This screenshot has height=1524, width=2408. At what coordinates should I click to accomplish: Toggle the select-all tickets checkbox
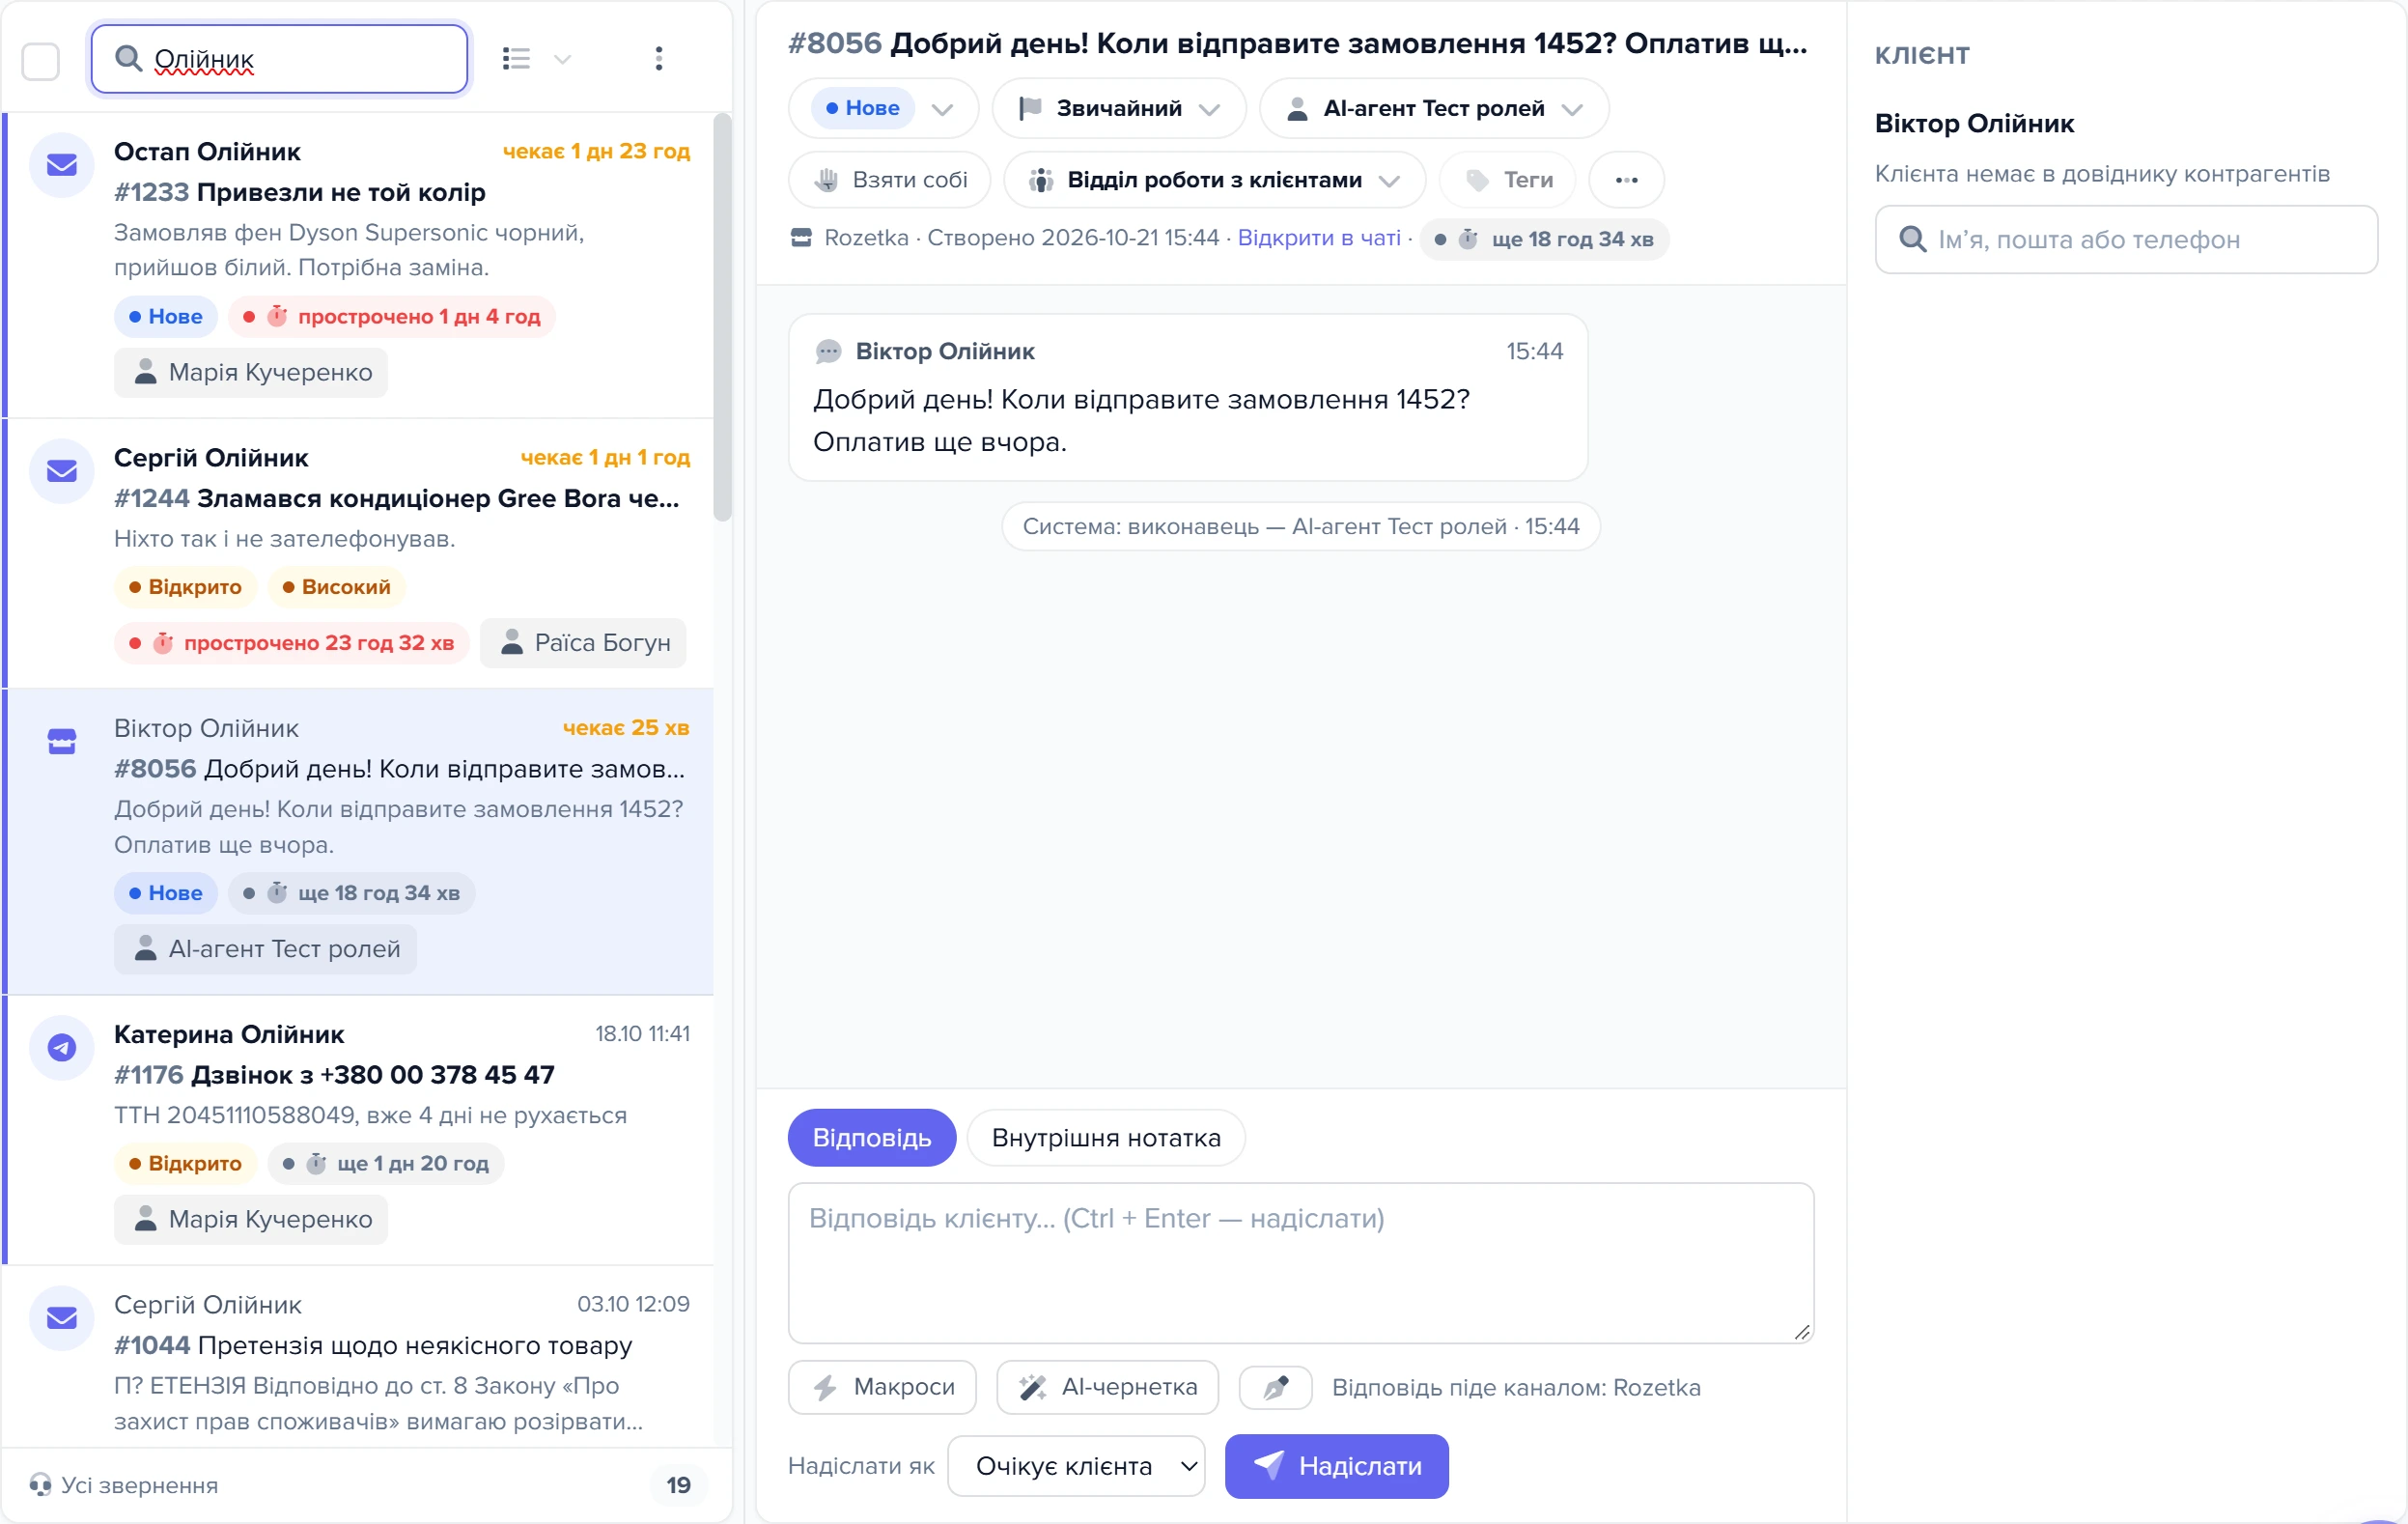[x=41, y=61]
